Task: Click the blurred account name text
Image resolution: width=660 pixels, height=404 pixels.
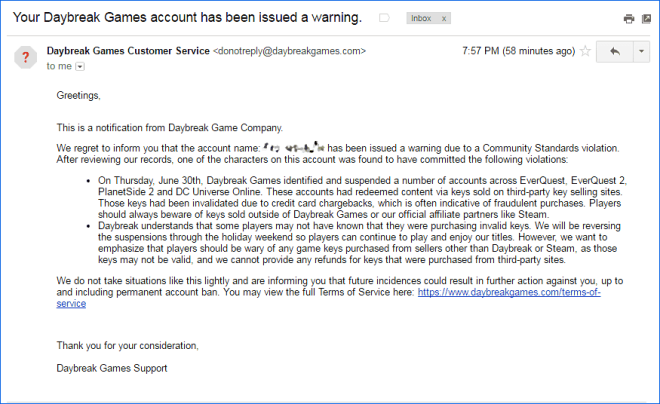Action: pos(294,147)
